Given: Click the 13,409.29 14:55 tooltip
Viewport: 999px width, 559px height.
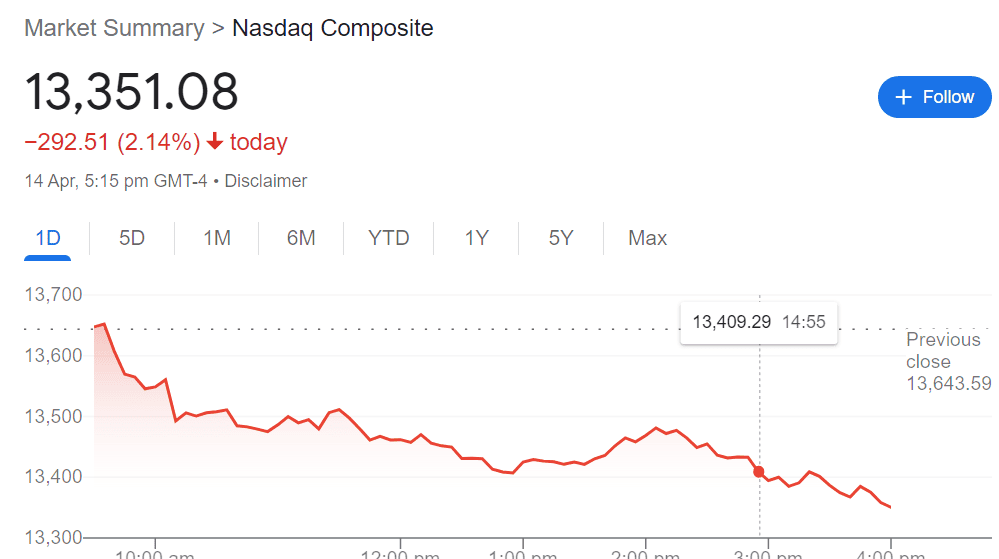Looking at the screenshot, I should click(x=759, y=322).
